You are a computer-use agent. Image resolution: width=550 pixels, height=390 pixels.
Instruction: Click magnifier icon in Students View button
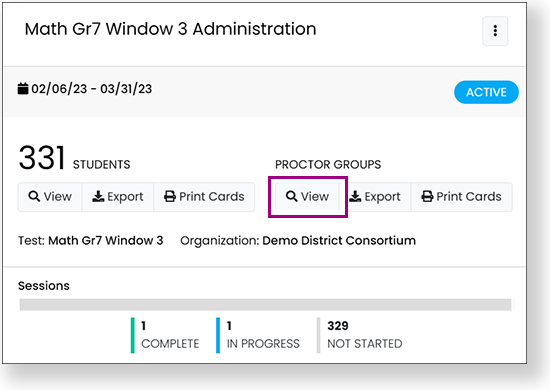(x=34, y=196)
